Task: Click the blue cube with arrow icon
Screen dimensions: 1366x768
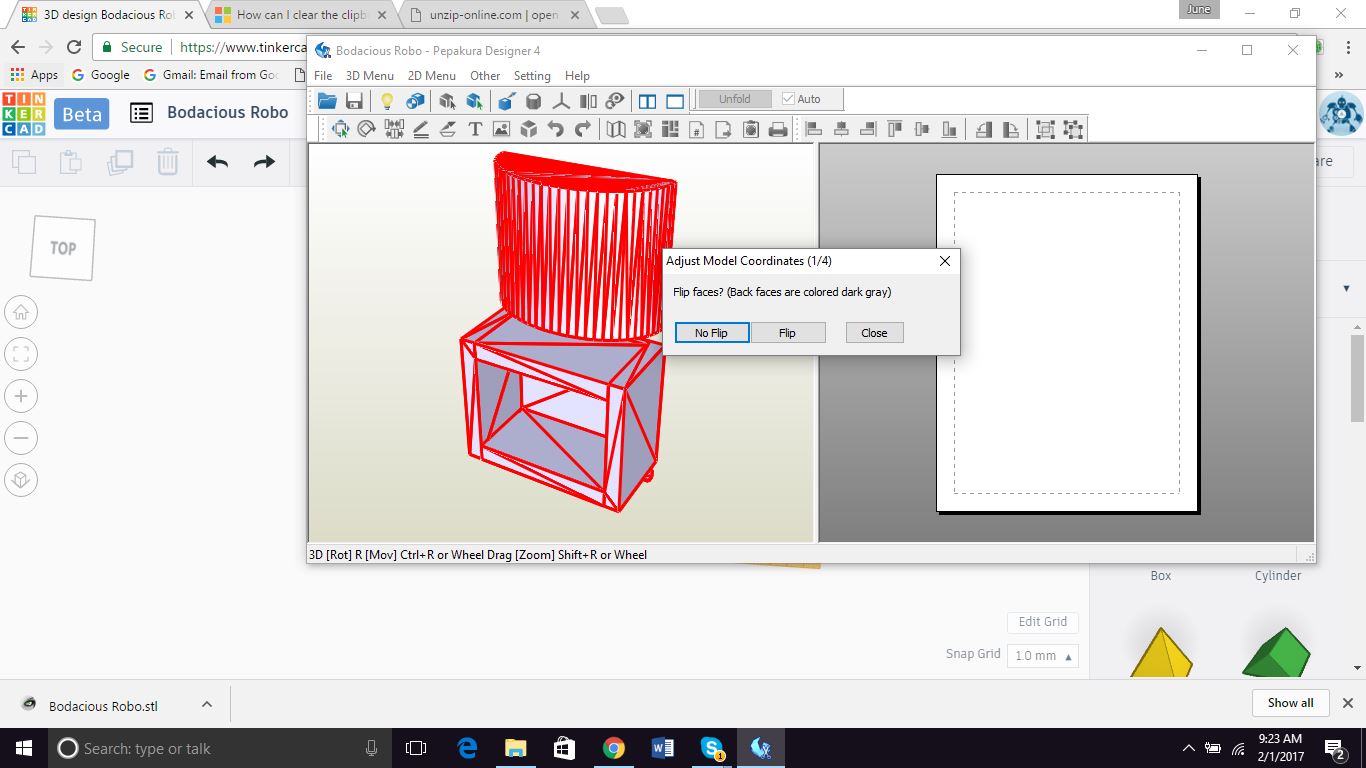Action: coord(506,100)
